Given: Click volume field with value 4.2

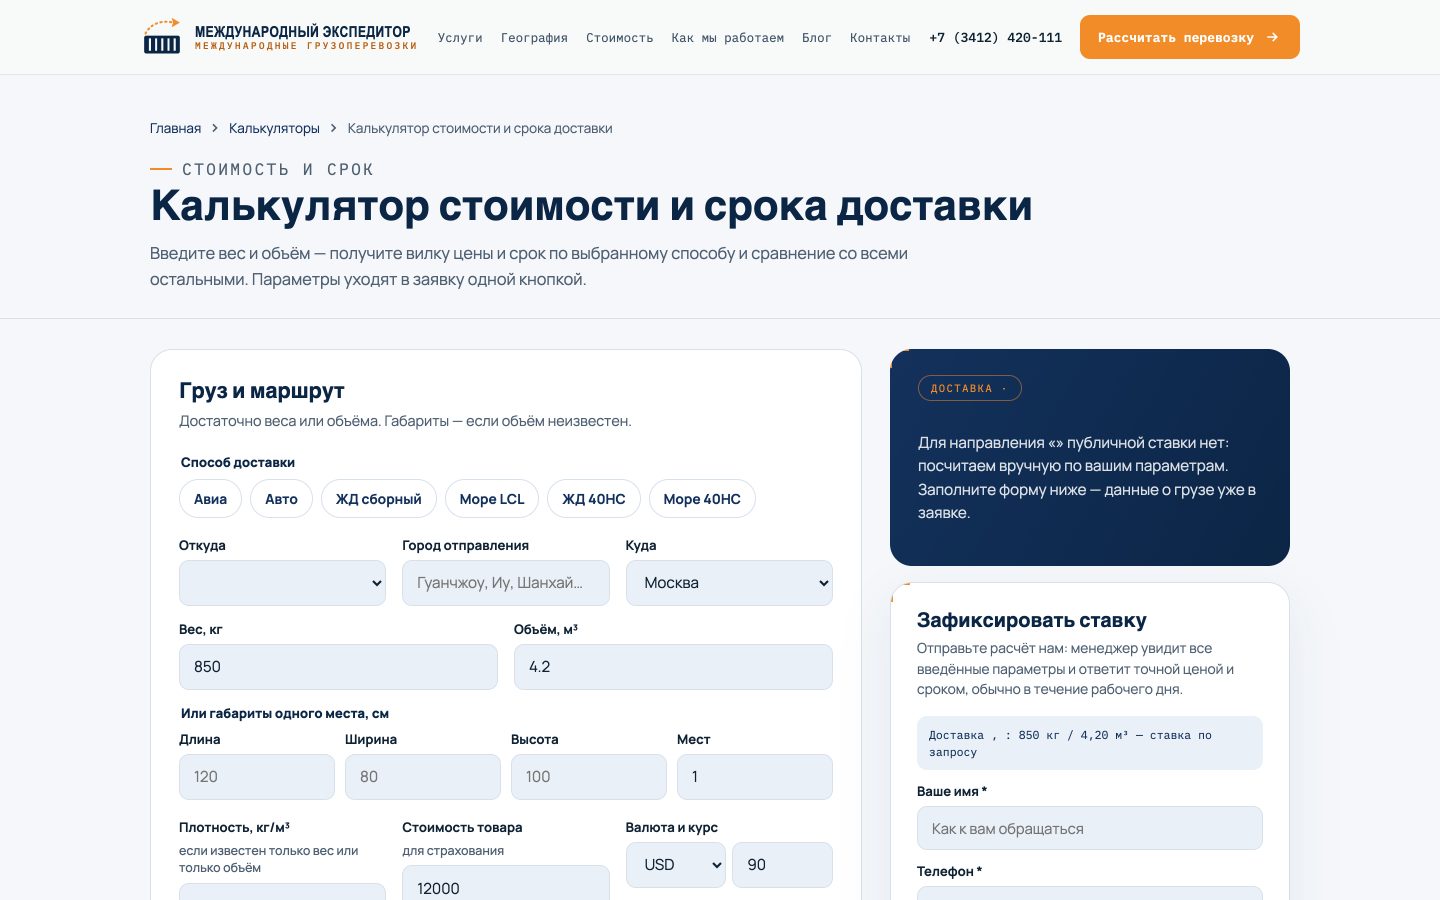Looking at the screenshot, I should pyautogui.click(x=673, y=667).
